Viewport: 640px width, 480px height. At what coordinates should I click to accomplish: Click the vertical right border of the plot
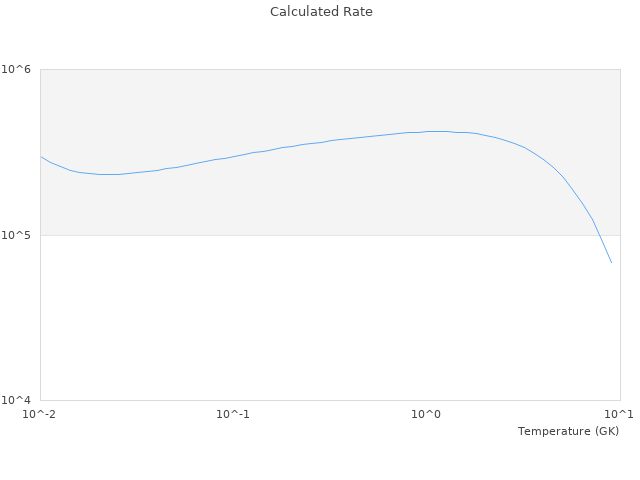620,300
